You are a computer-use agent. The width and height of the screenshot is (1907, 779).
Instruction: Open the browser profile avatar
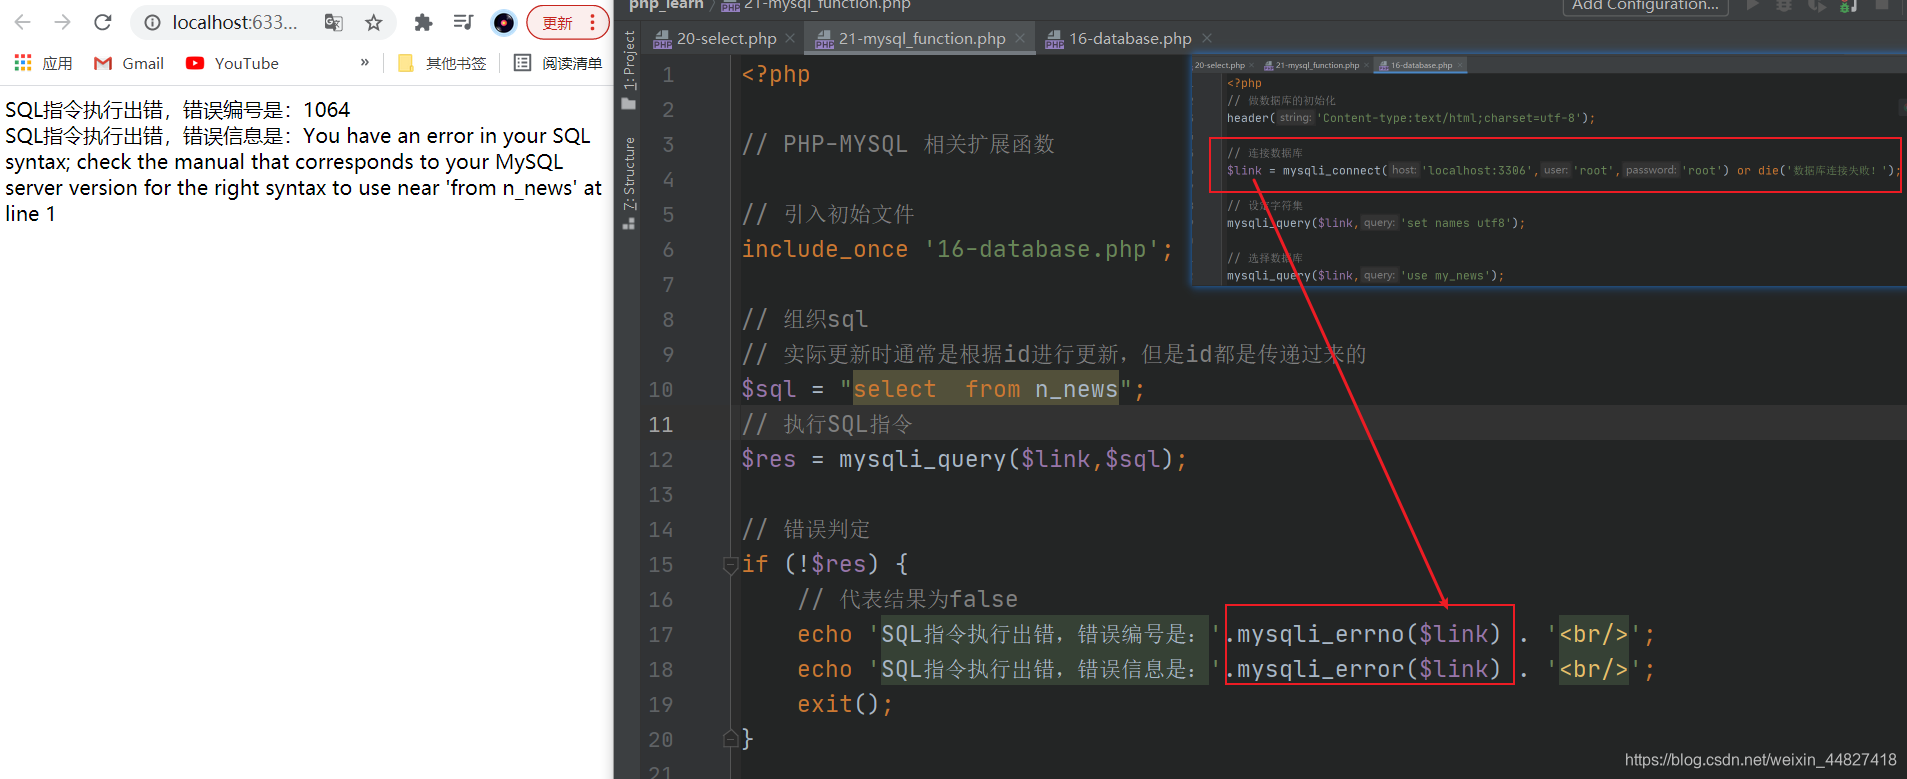(x=504, y=22)
